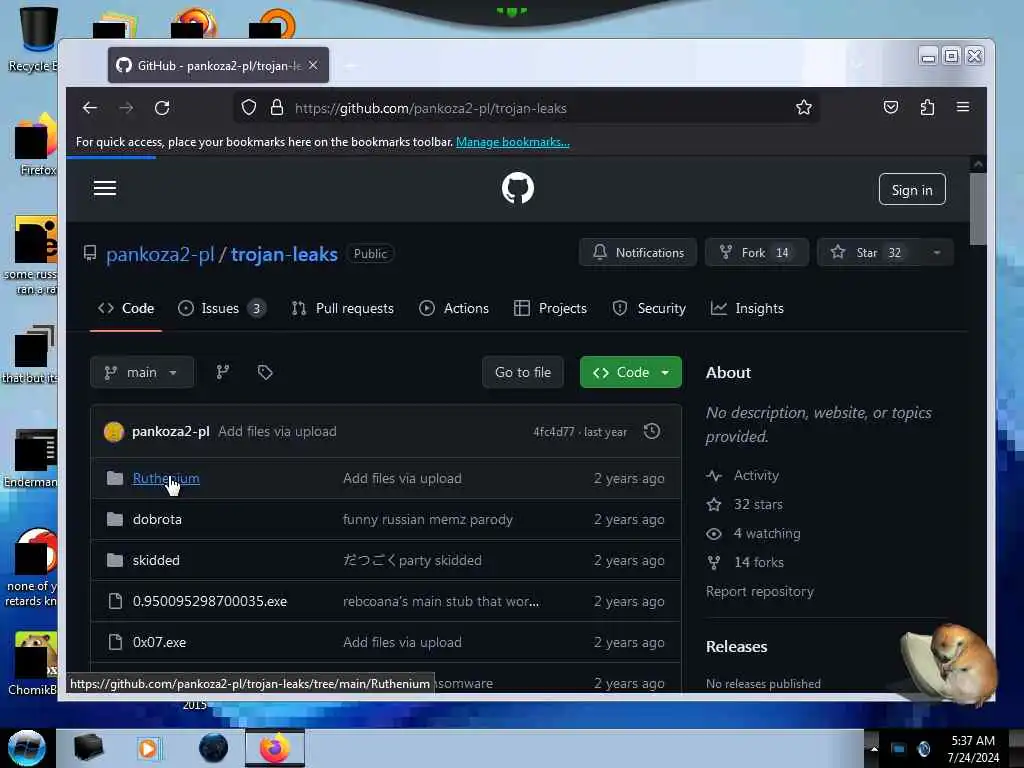This screenshot has height=768, width=1024.
Task: Reload the page with the refresh icon
Action: pyautogui.click(x=162, y=108)
